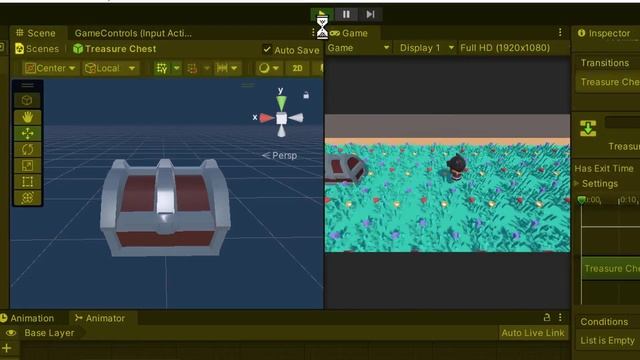
Task: Select the green Treasure Che timeline block
Action: point(611,268)
